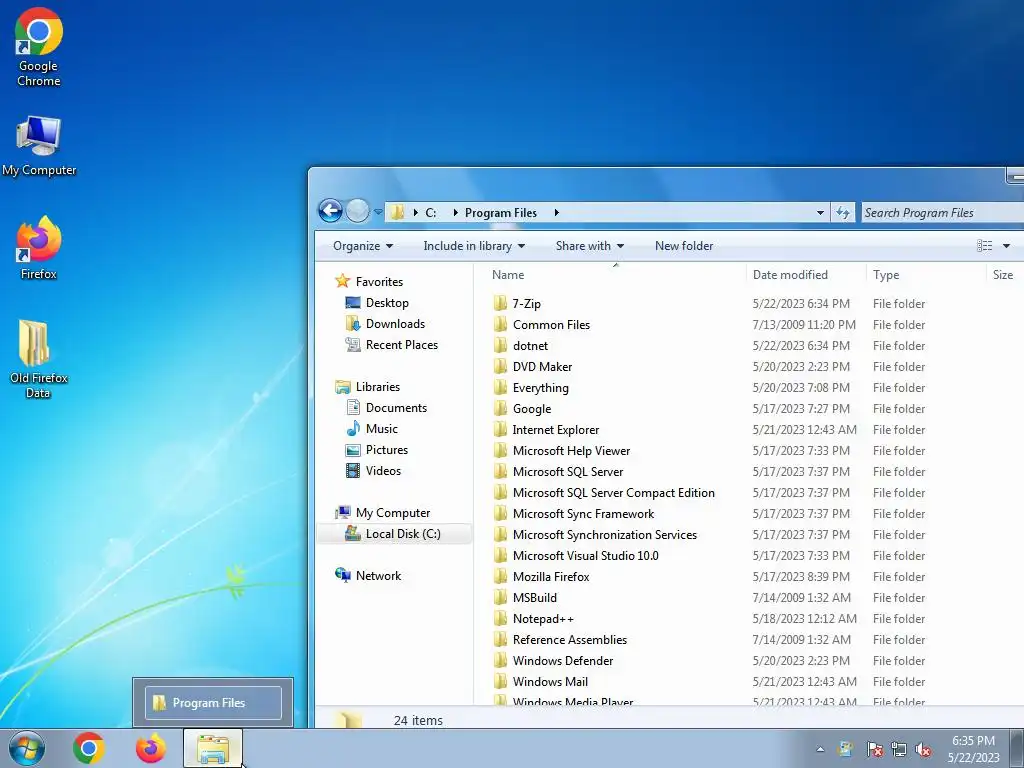Click the Favorites star icon

tap(342, 281)
